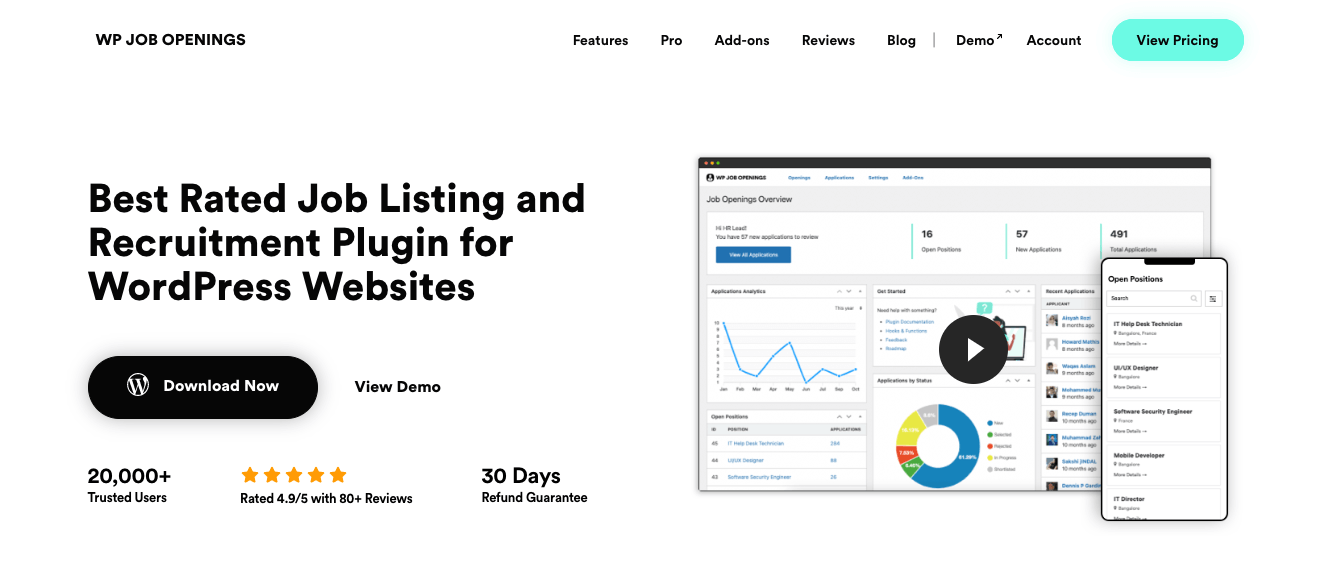
Task: Go to the Account page
Action: [x=1054, y=41]
